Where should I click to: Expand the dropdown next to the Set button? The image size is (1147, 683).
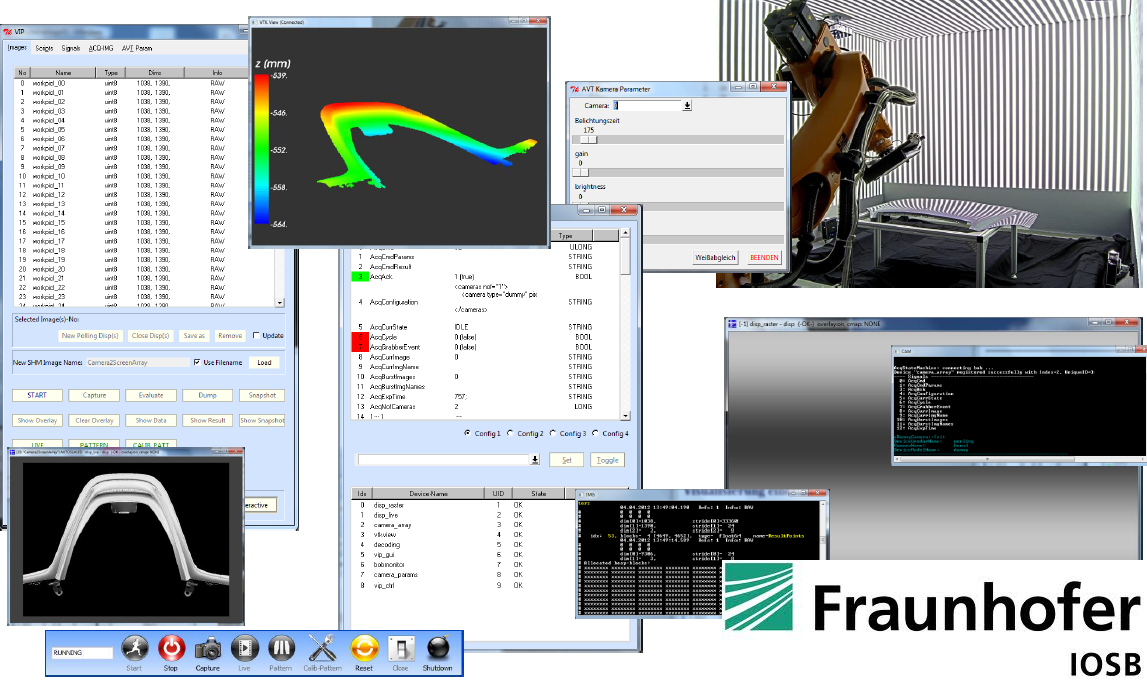click(534, 459)
